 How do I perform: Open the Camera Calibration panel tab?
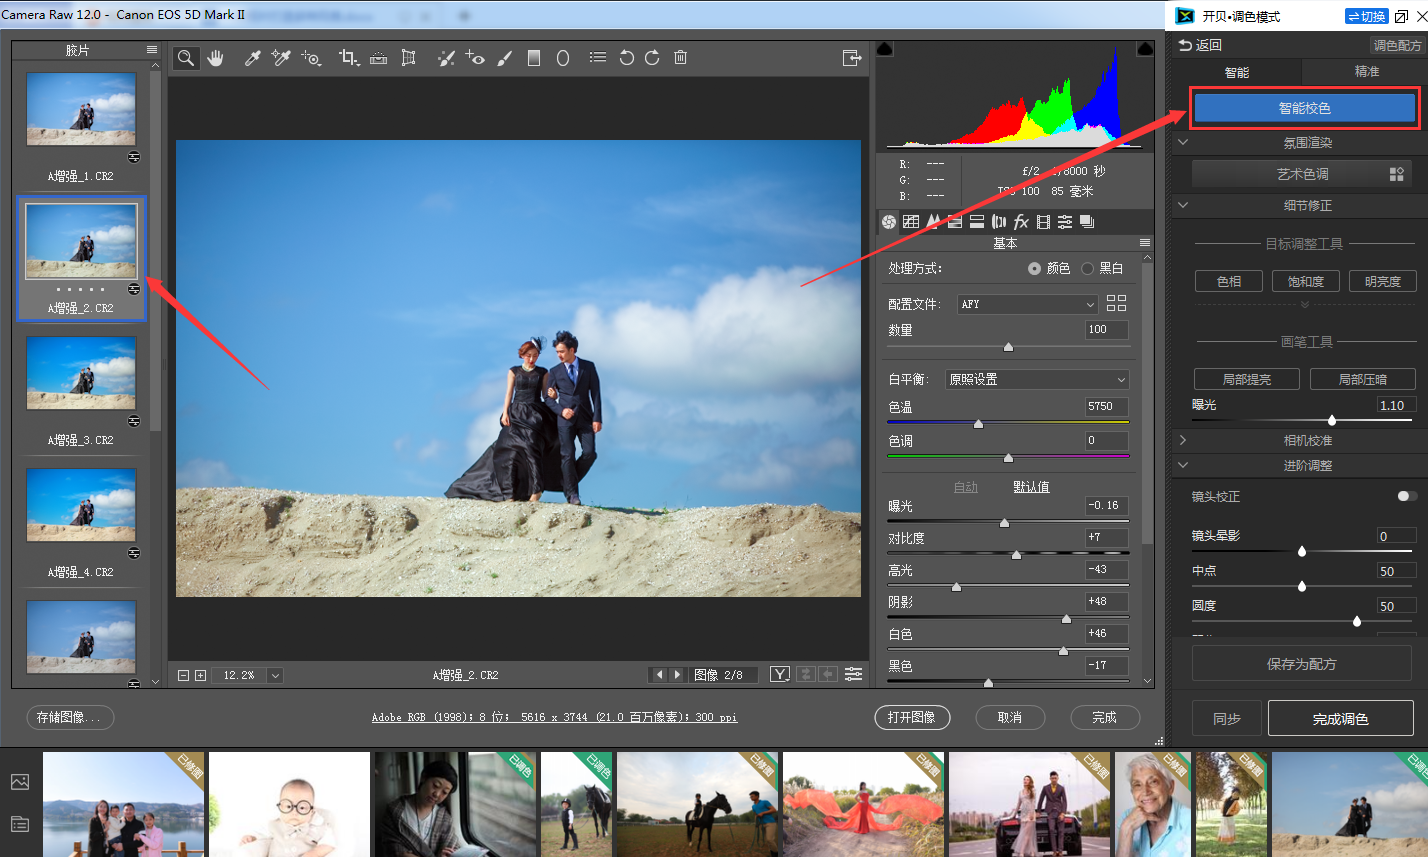[x=1043, y=221]
